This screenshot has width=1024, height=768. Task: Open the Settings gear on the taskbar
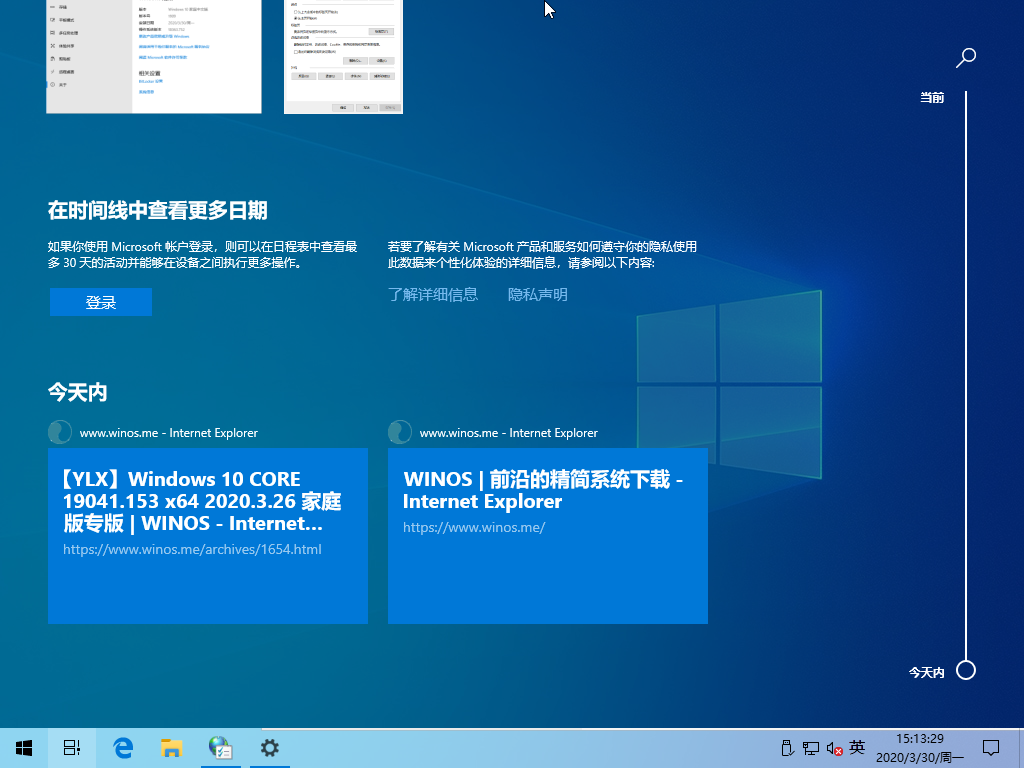coord(270,748)
